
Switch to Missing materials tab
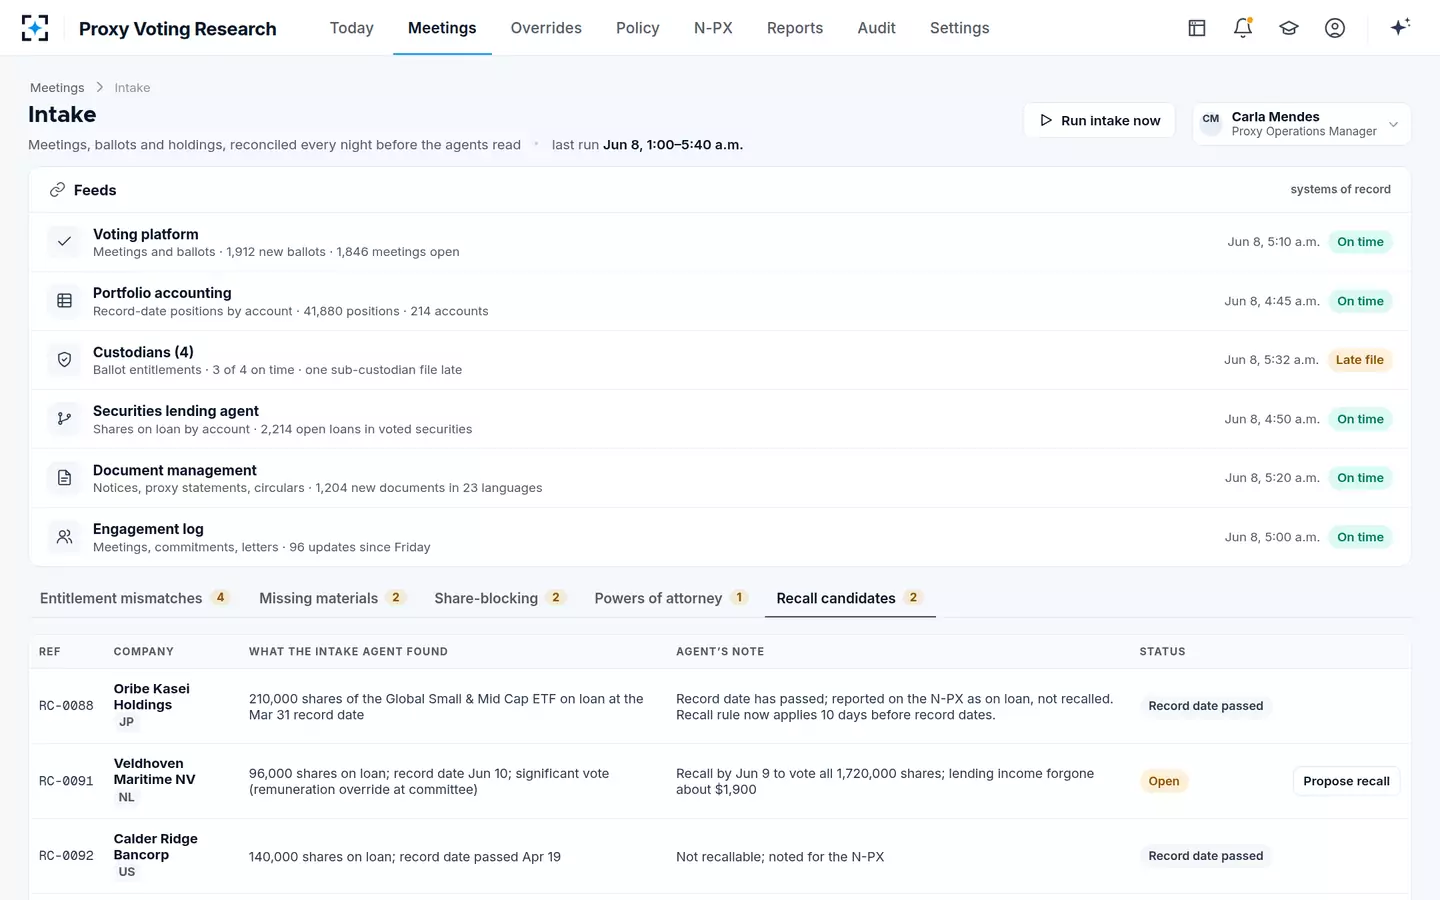[332, 598]
